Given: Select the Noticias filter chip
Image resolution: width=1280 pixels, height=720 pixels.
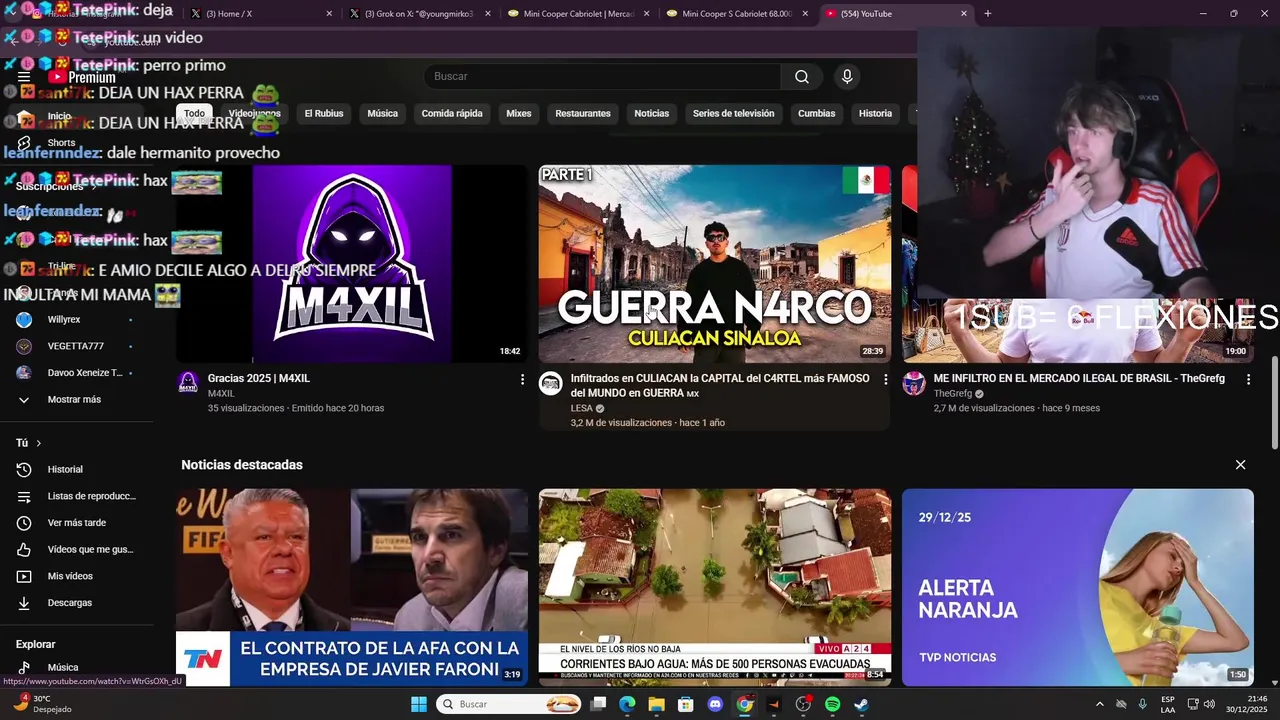Looking at the screenshot, I should point(652,114).
